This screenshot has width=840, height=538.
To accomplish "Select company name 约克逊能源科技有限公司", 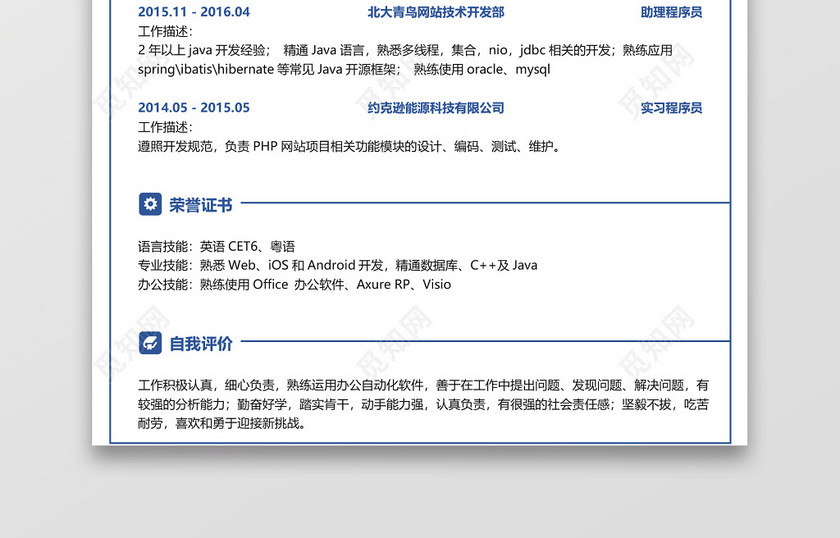I will point(436,108).
